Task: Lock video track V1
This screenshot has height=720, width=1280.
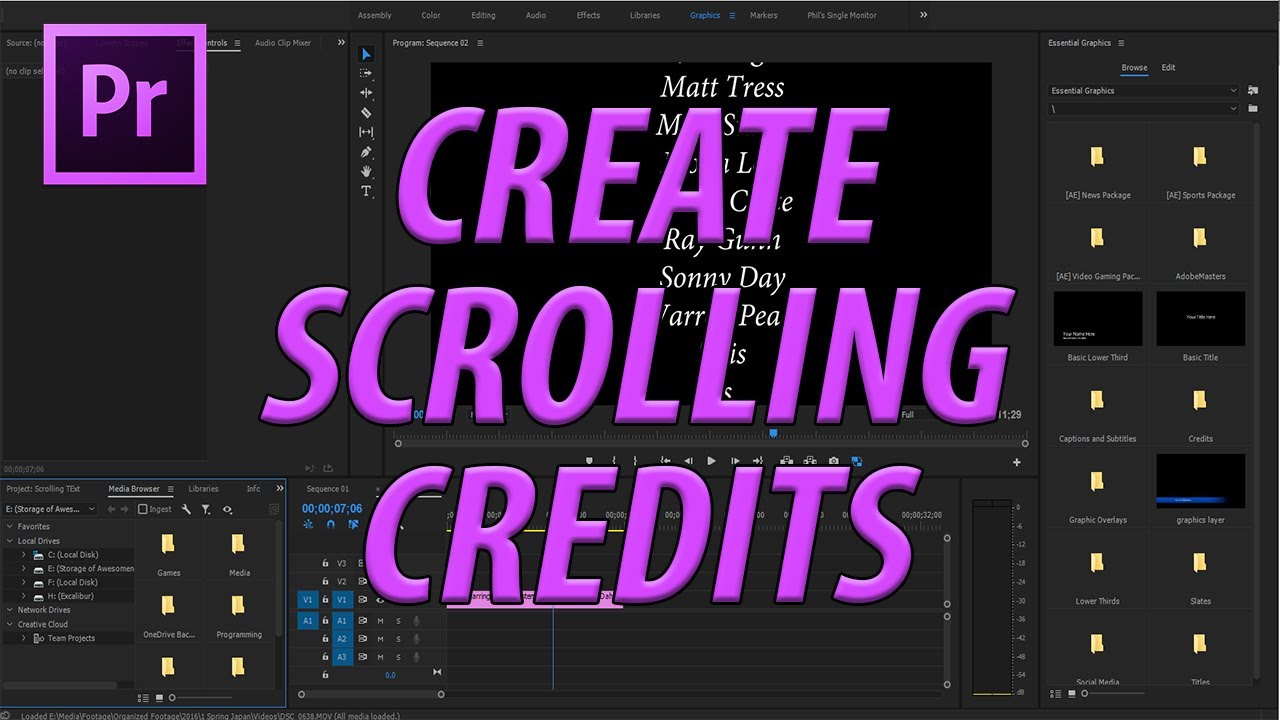Action: [325, 600]
